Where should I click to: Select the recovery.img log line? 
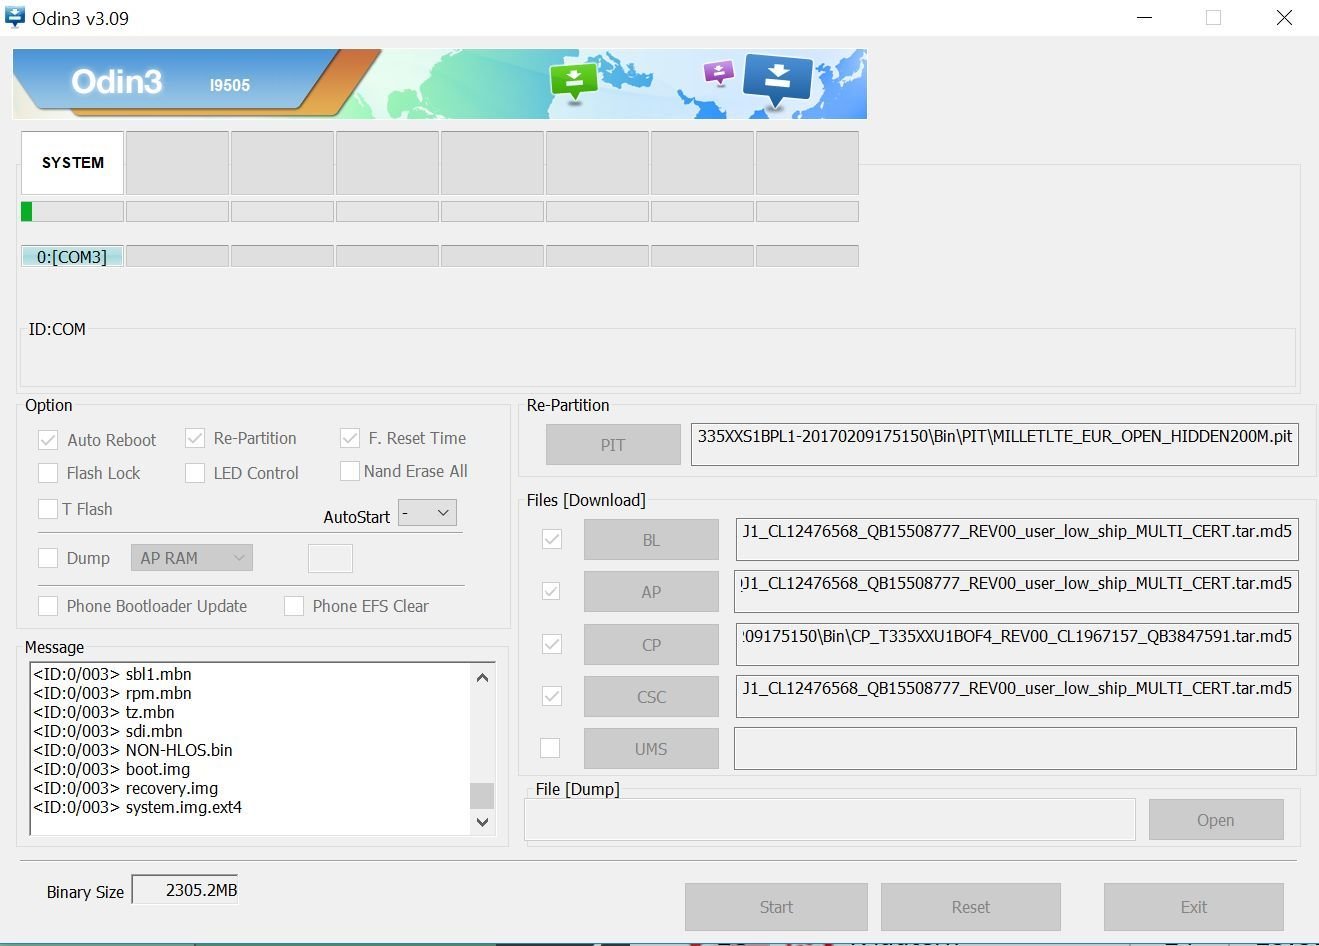(x=126, y=788)
